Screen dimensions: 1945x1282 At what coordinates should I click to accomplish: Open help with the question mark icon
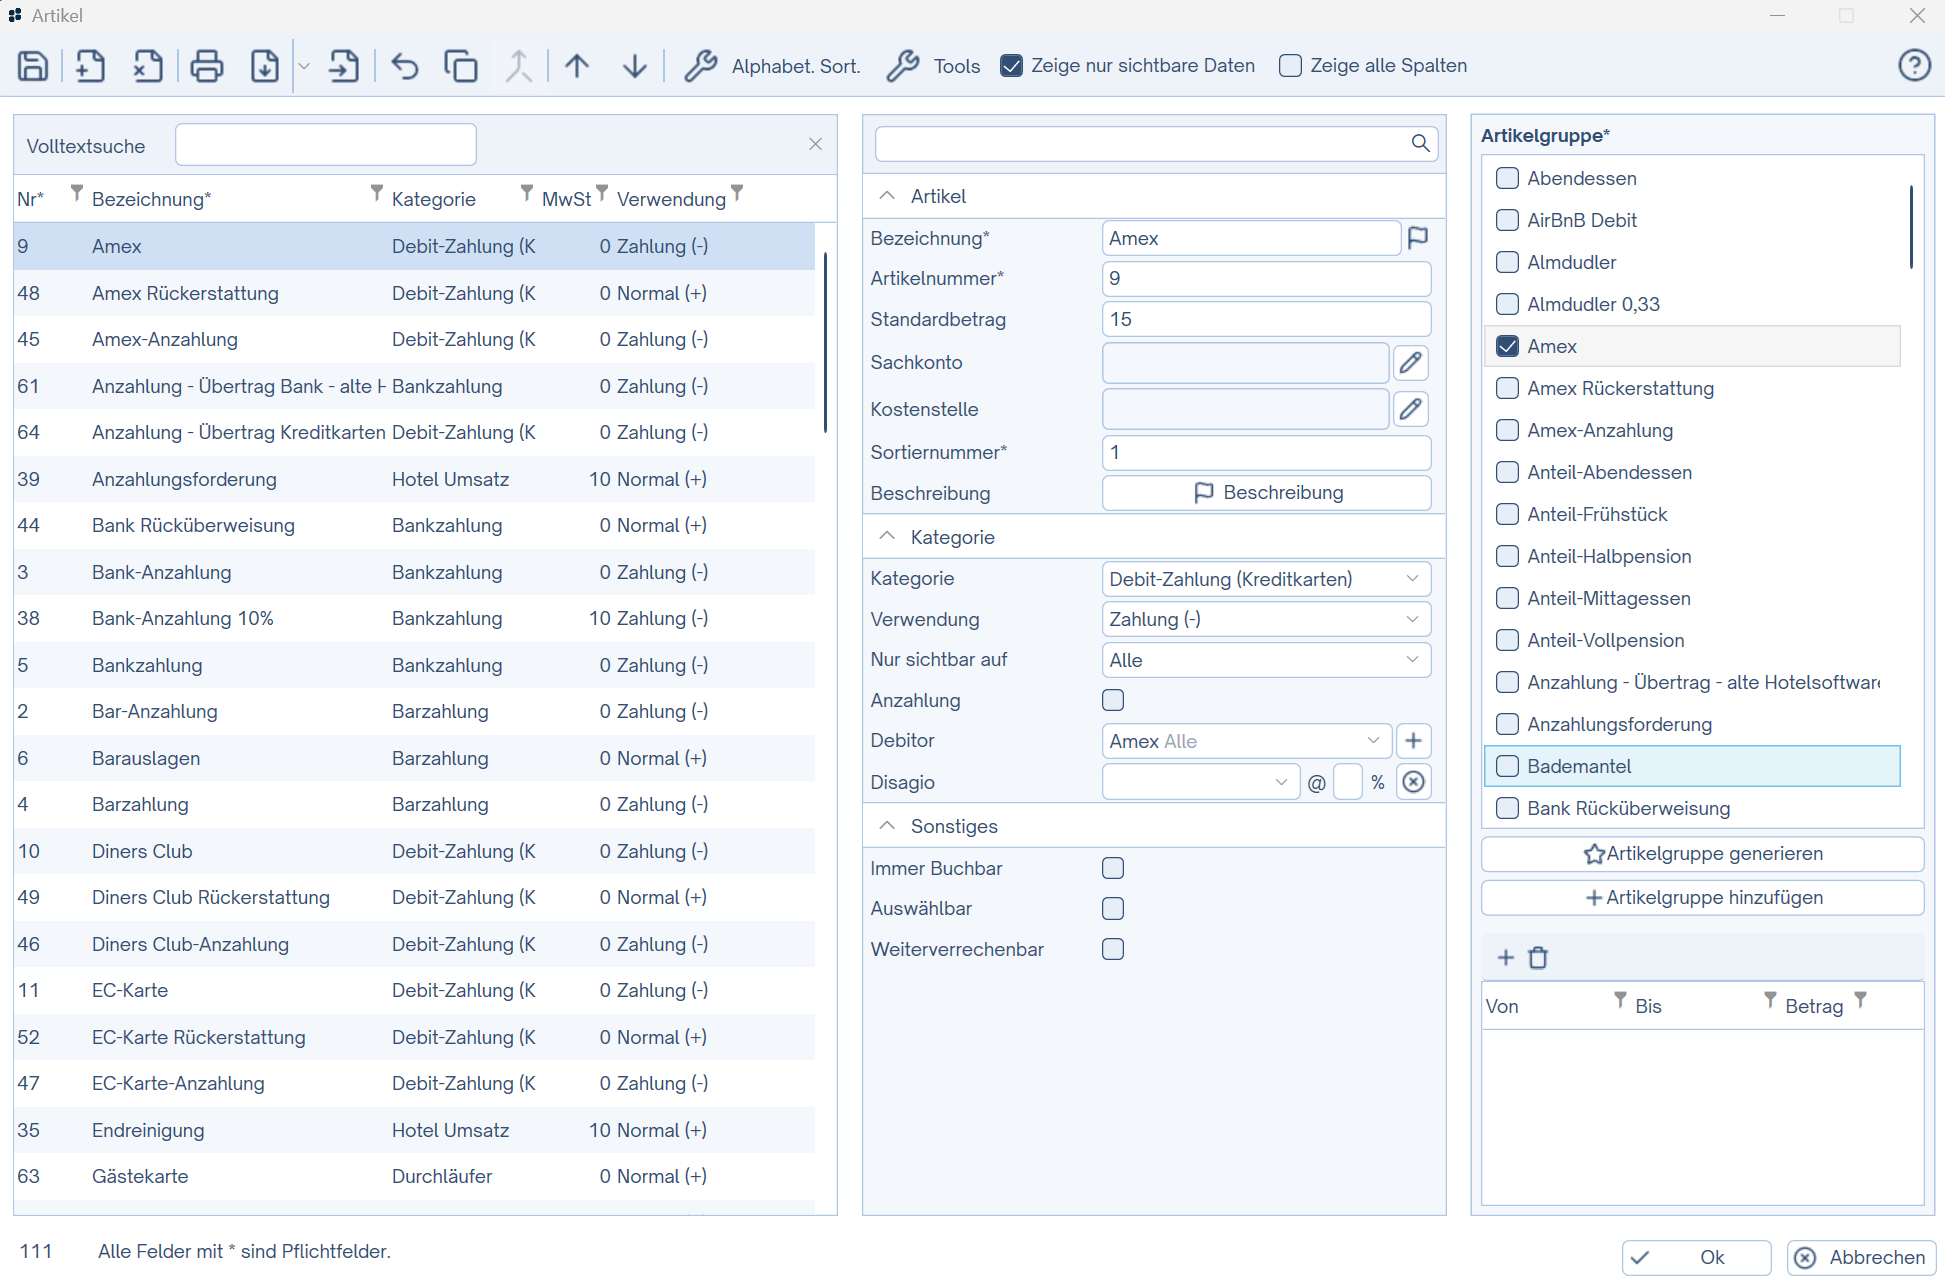click(x=1914, y=66)
